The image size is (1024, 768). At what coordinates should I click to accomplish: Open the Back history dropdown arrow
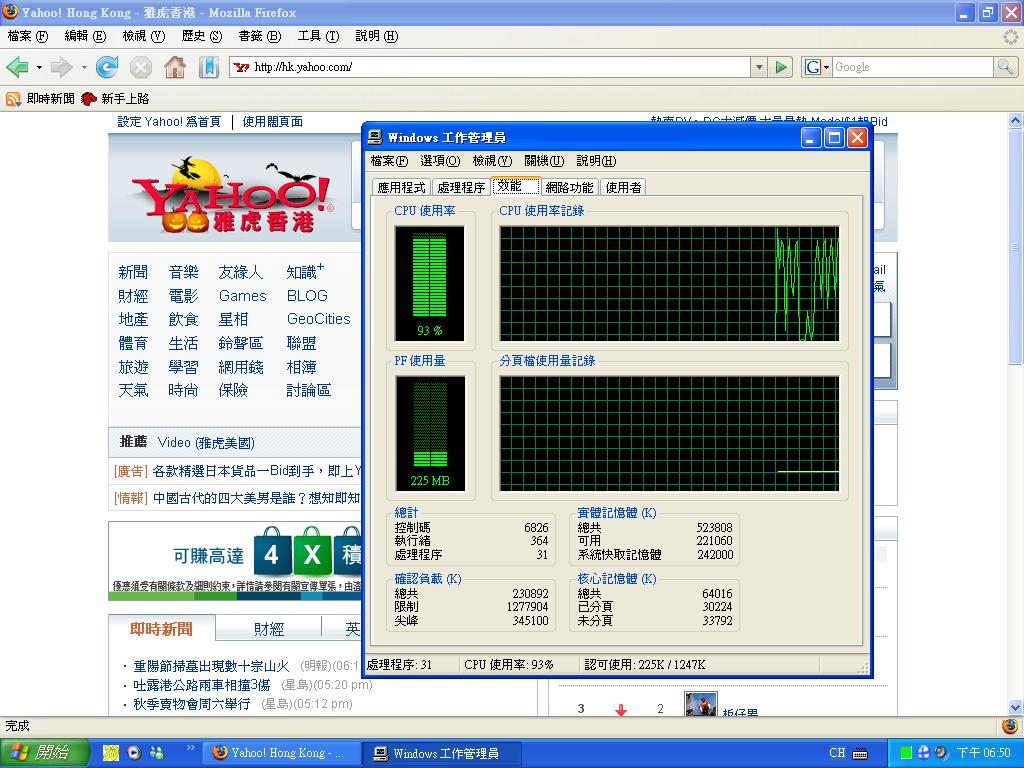pos(40,68)
